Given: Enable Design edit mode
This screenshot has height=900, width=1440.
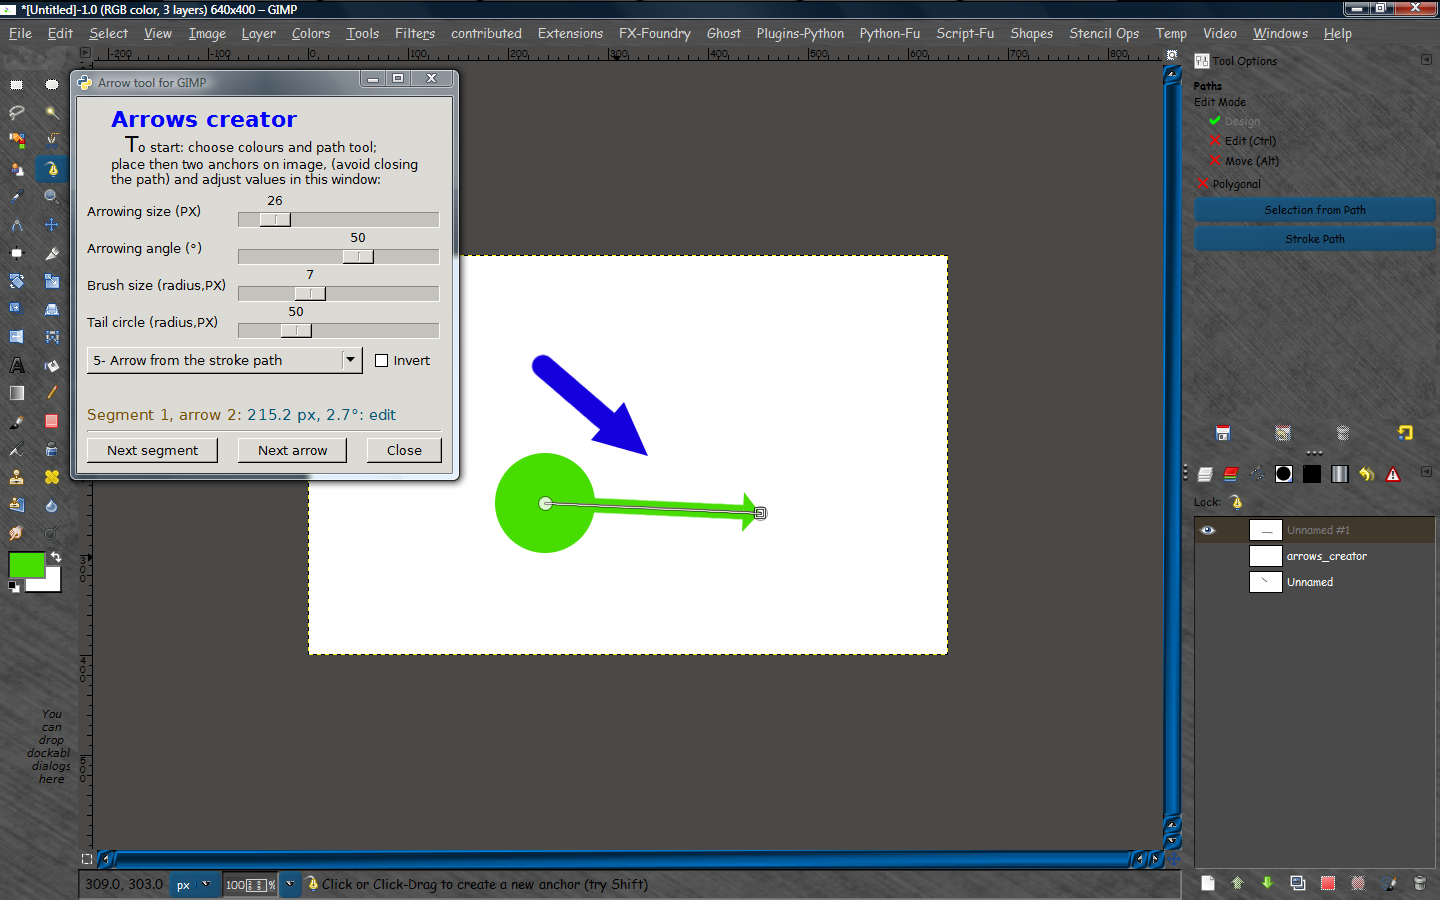Looking at the screenshot, I should pos(1233,121).
